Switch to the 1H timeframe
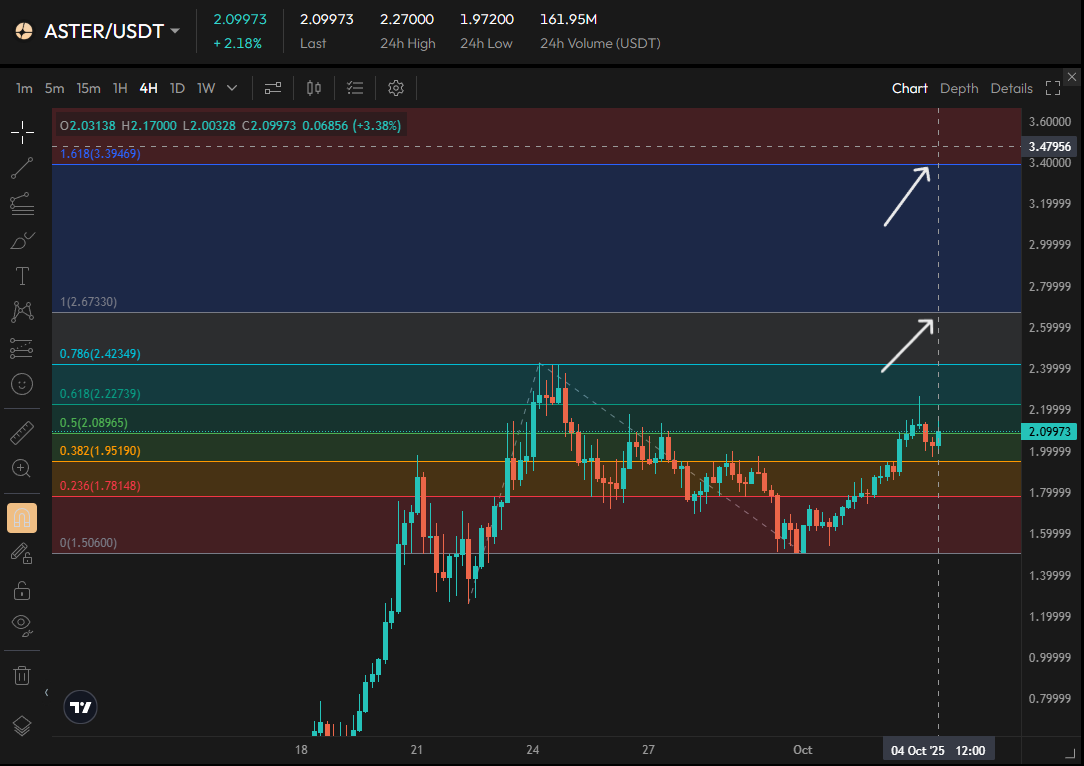1084x766 pixels. (120, 88)
